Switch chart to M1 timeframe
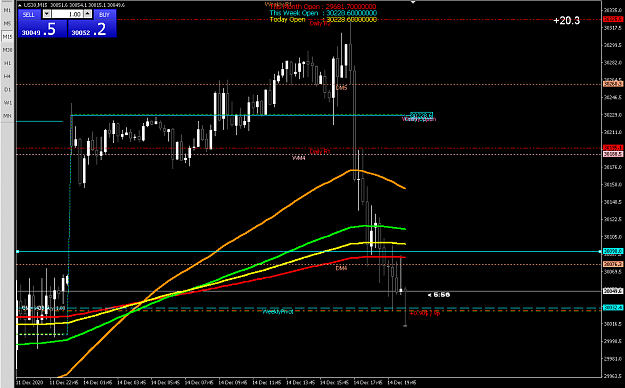The width and height of the screenshot is (625, 388). [x=7, y=10]
